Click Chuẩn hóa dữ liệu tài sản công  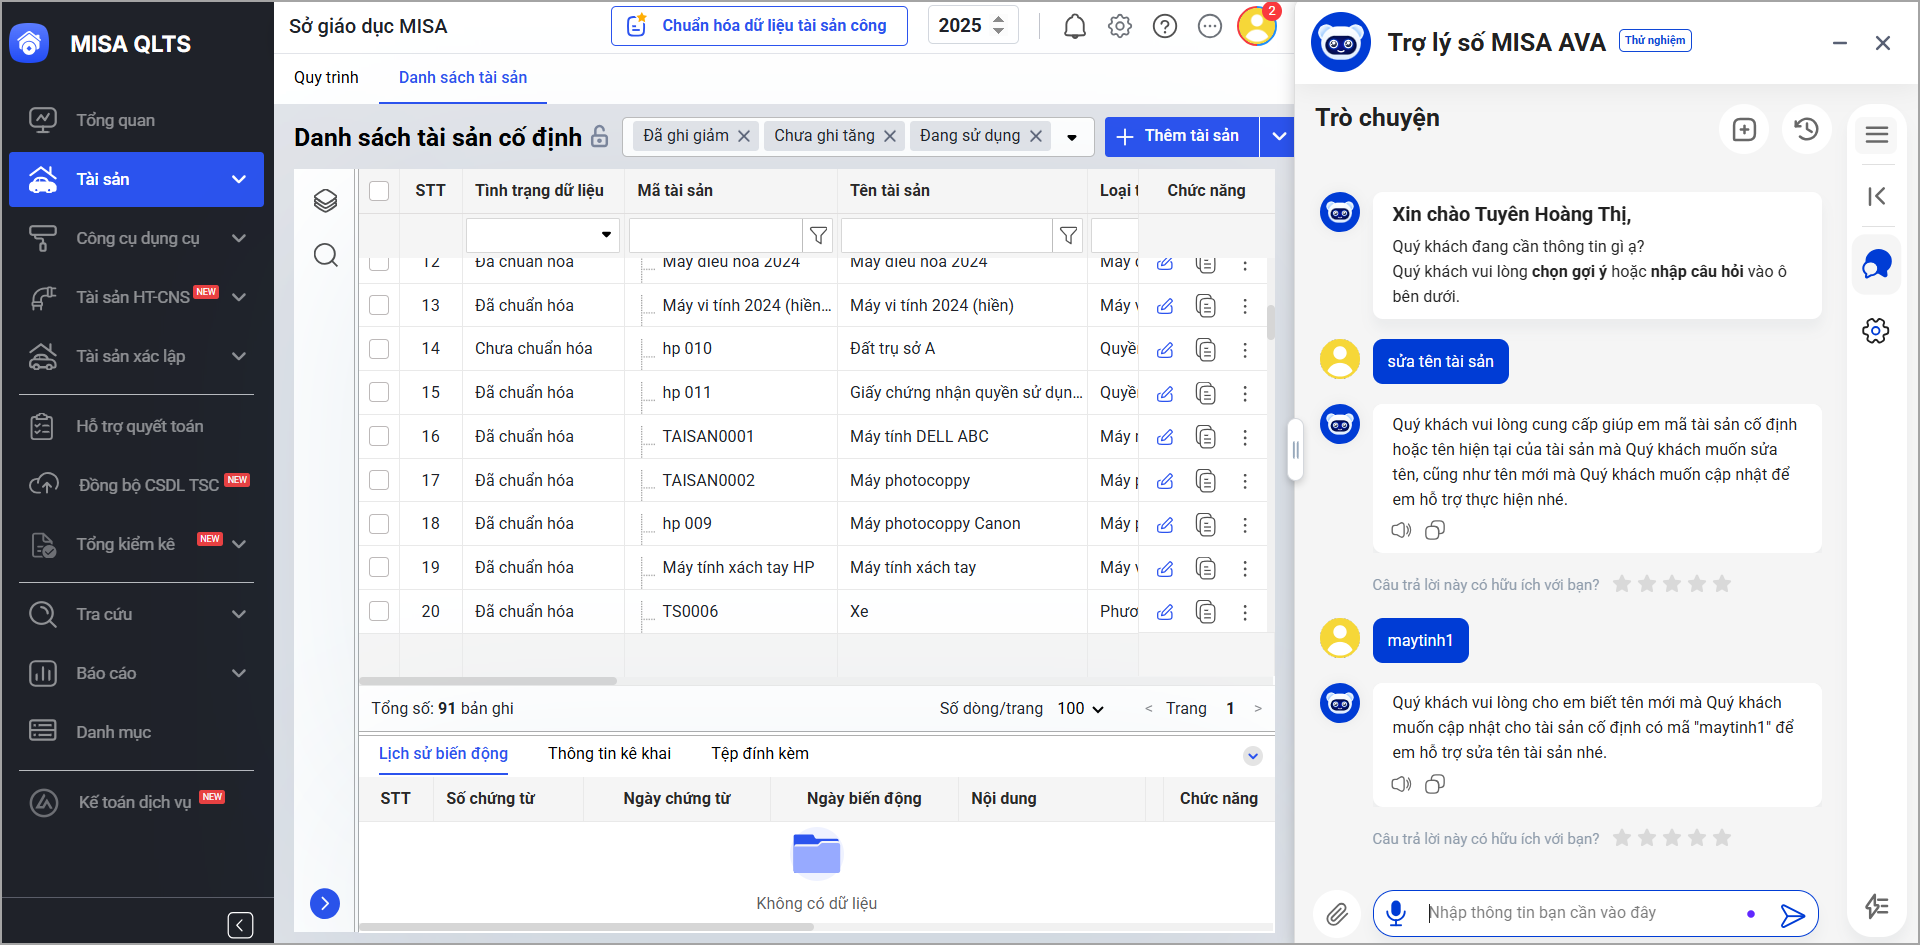point(759,26)
